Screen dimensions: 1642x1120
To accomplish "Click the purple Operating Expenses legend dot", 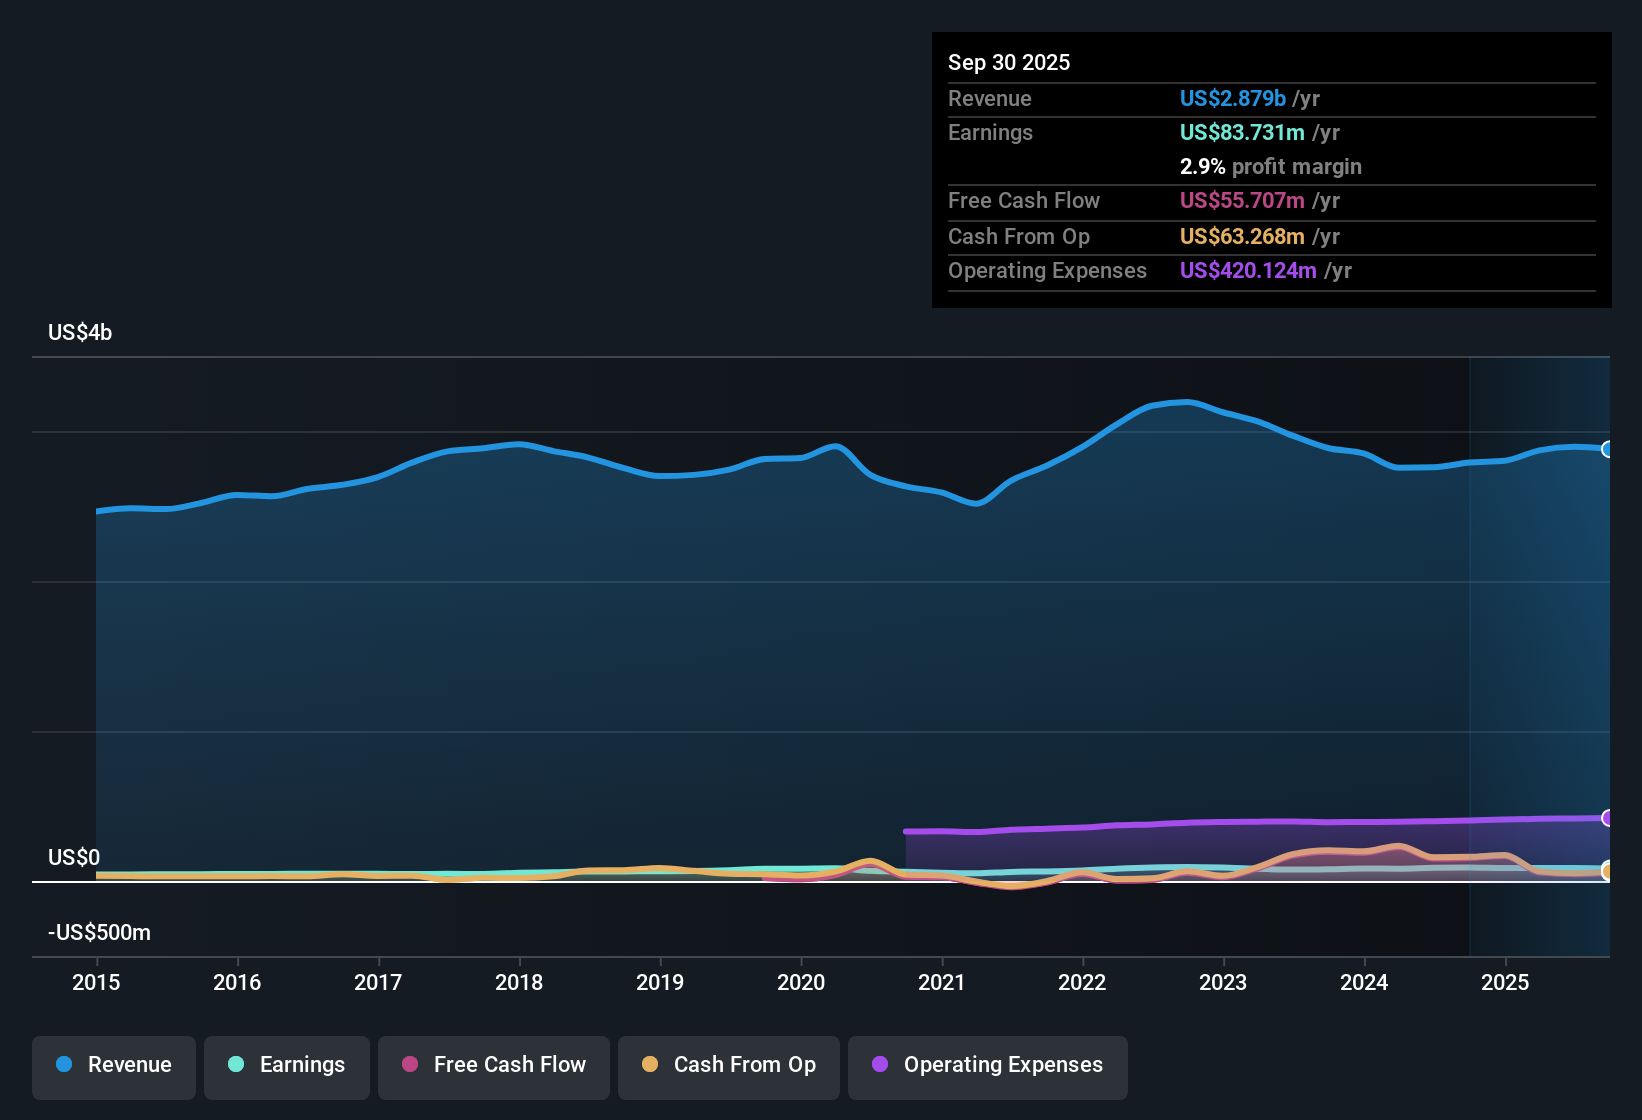I will (880, 1064).
